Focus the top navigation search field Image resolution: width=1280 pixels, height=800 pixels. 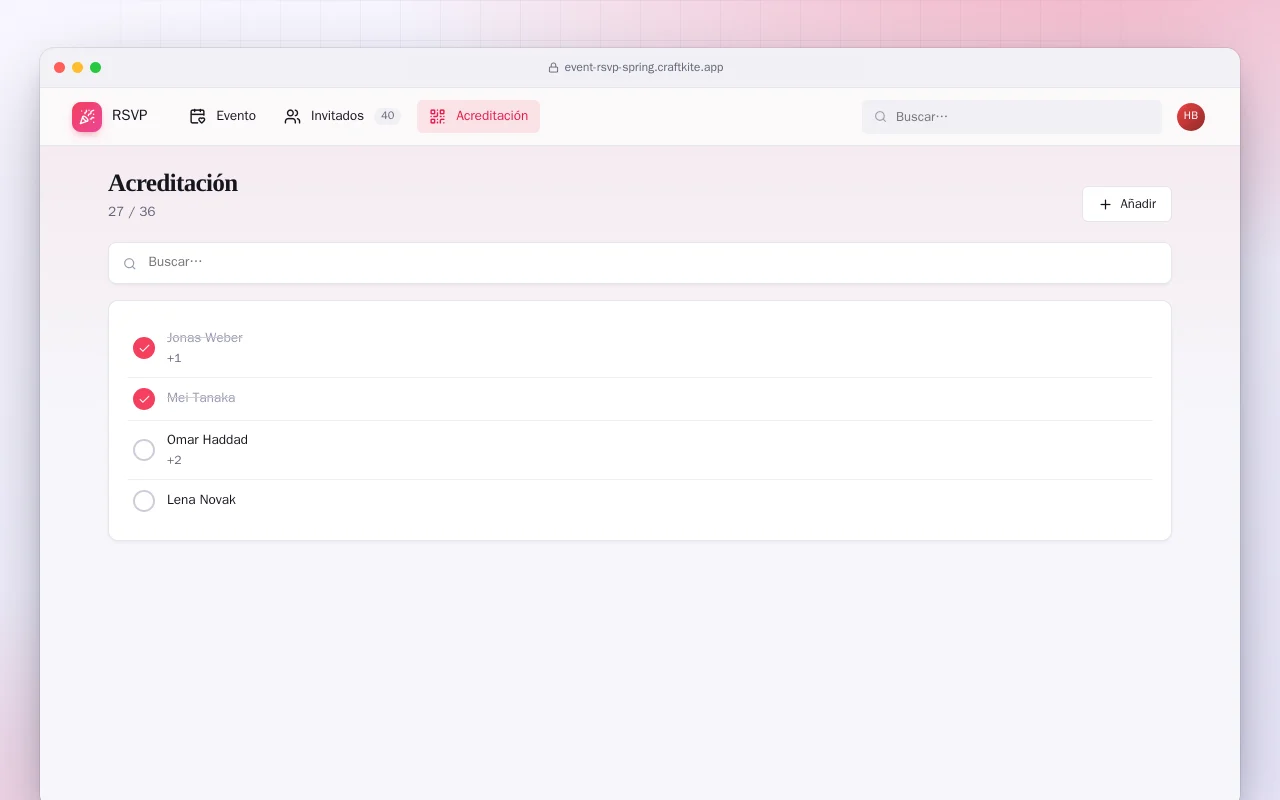click(1012, 117)
